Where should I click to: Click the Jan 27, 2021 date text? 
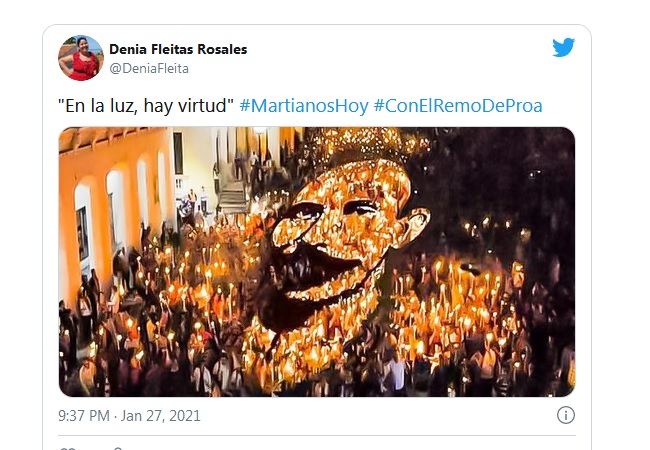(160, 416)
